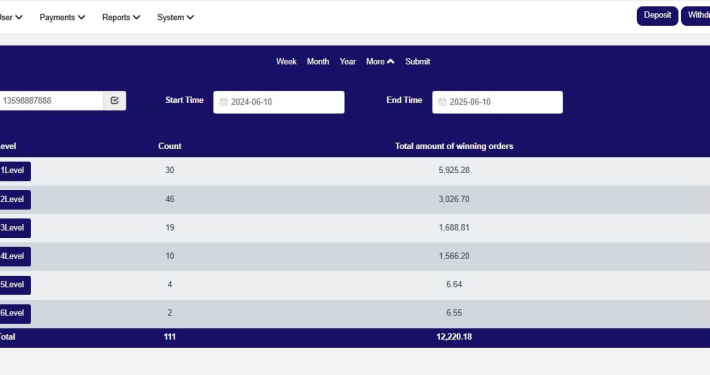The width and height of the screenshot is (710, 375).
Task: Click the check icon beside the 13598887888 field
Action: pos(115,101)
